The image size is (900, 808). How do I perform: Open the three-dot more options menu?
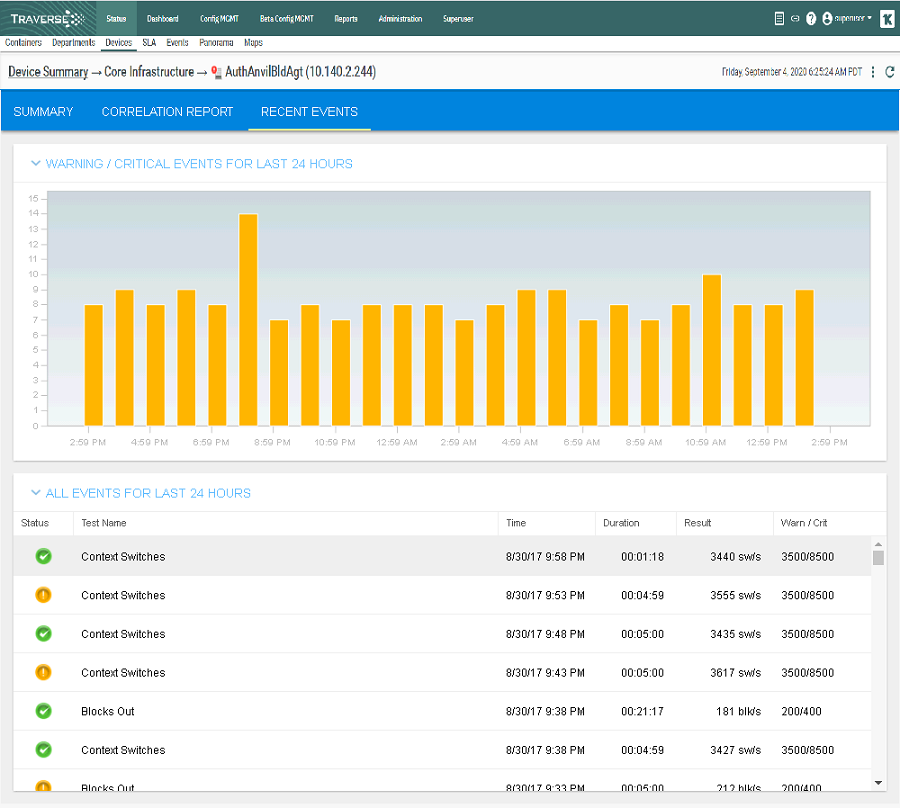point(873,72)
